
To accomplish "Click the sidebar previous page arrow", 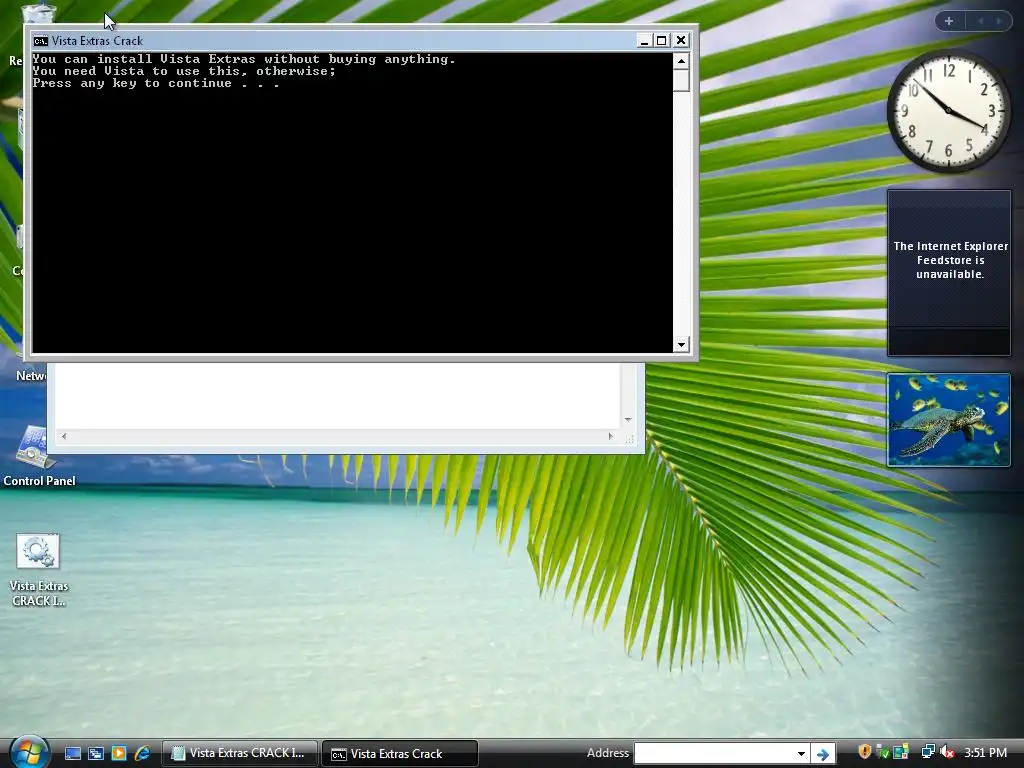I will tap(980, 21).
